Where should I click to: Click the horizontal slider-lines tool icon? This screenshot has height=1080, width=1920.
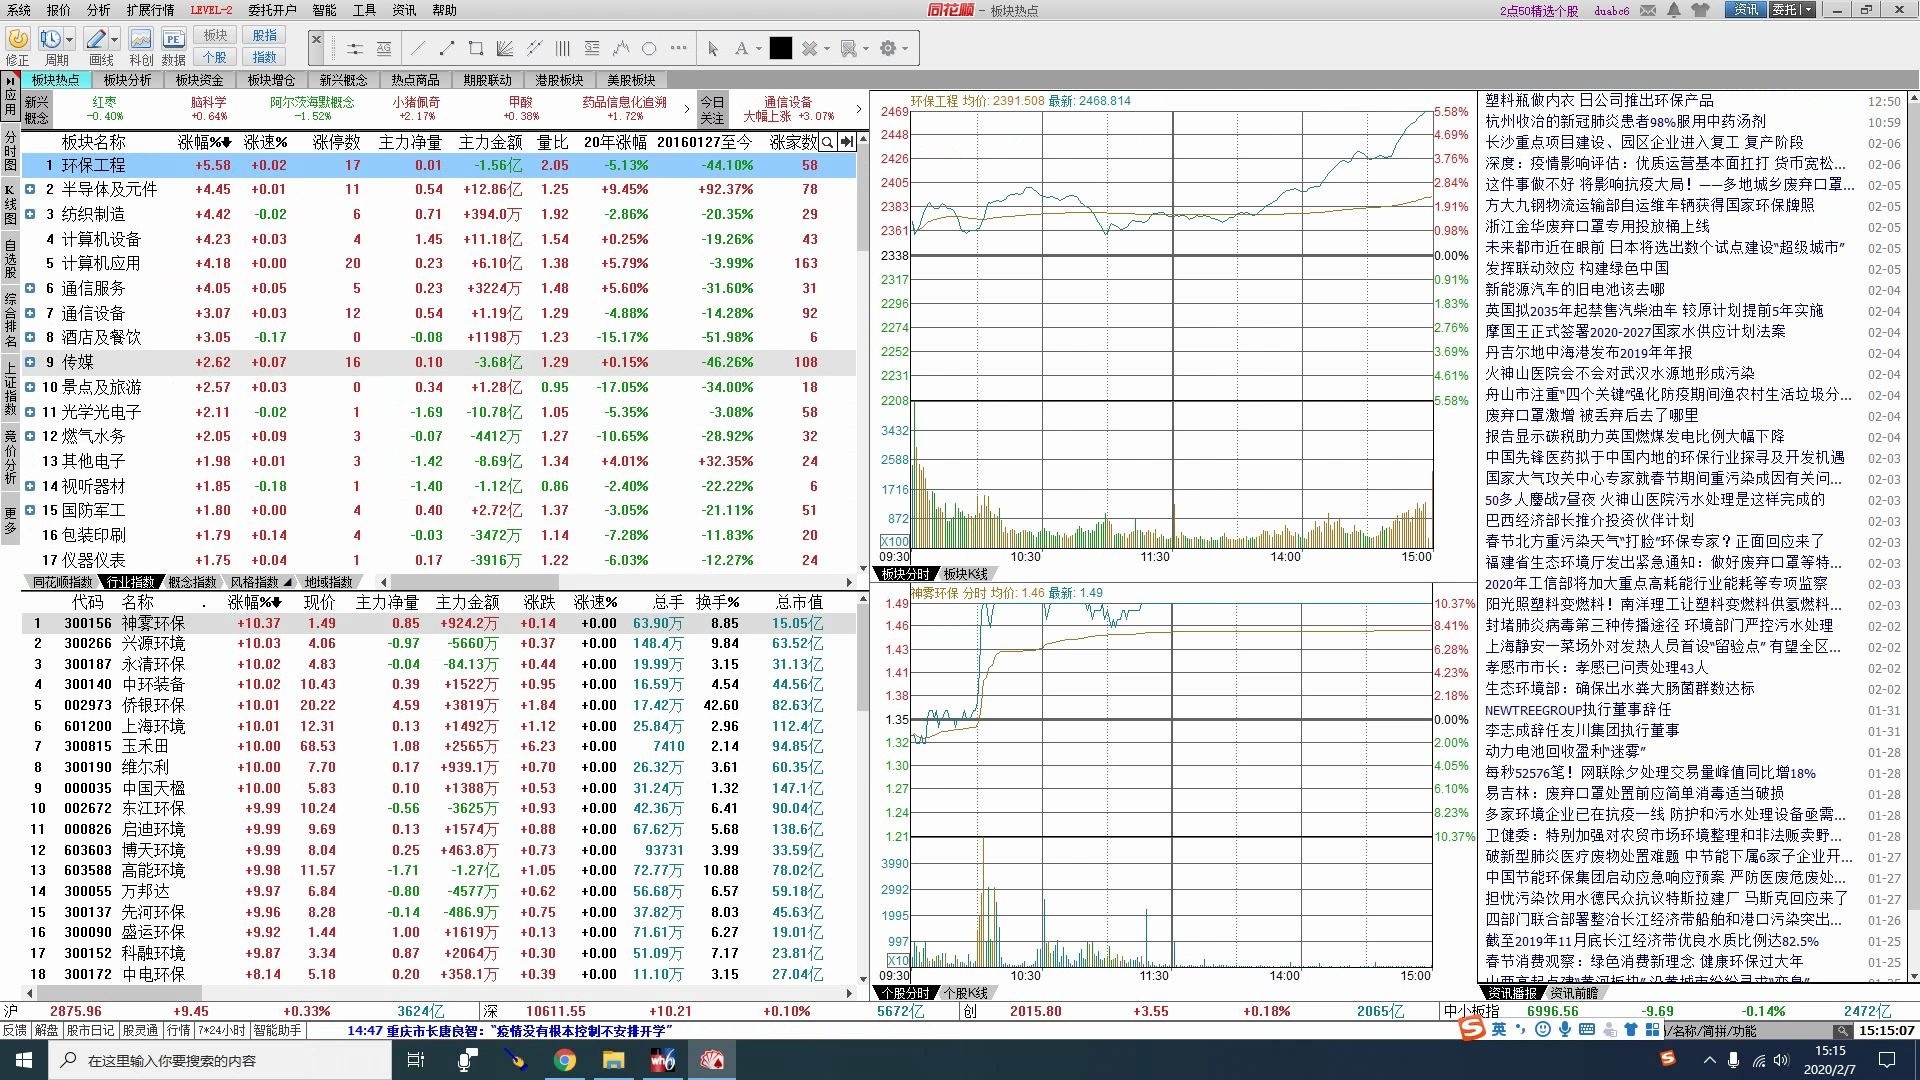pos(354,48)
